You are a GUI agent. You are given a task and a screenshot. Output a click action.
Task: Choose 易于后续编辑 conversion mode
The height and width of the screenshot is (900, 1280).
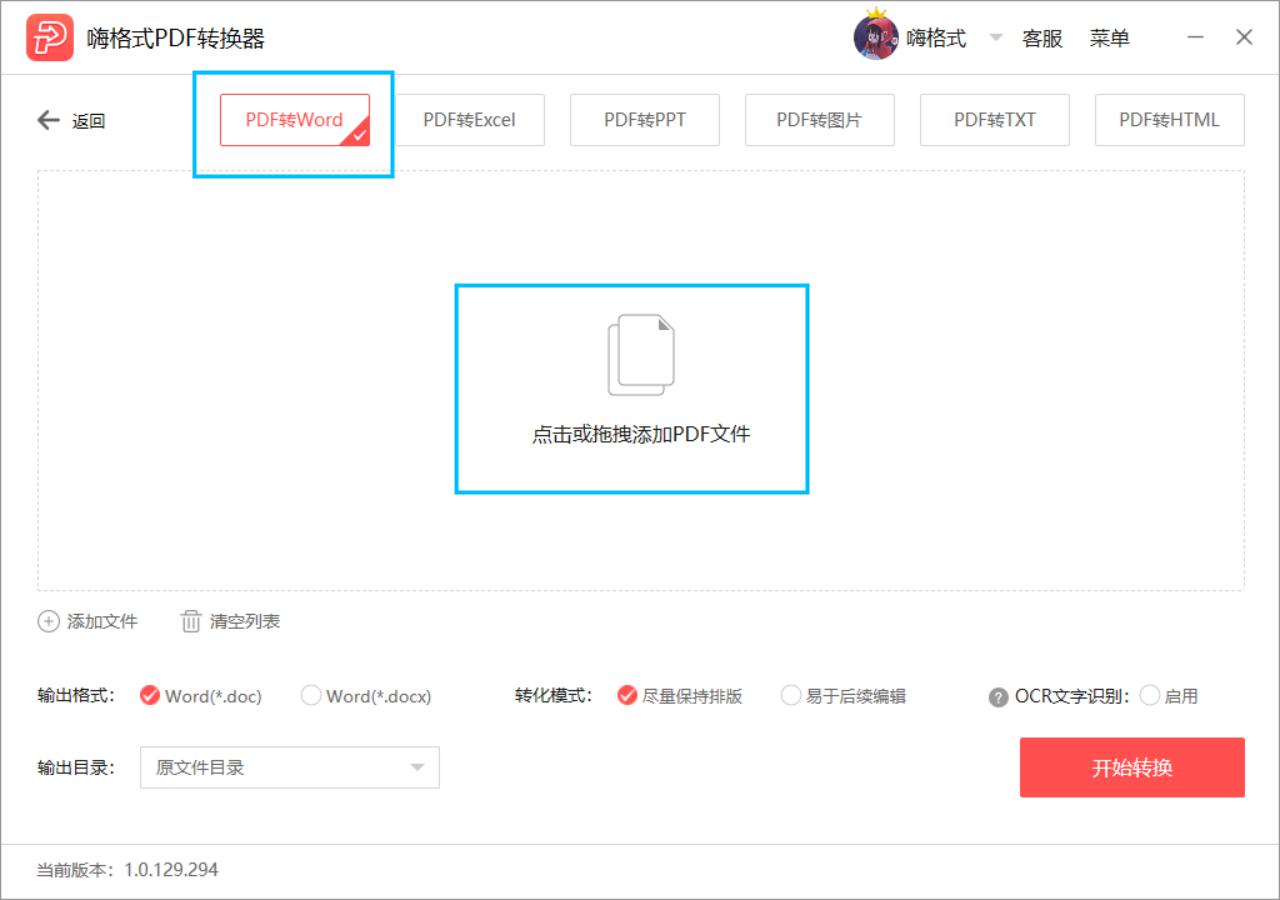[x=843, y=696]
